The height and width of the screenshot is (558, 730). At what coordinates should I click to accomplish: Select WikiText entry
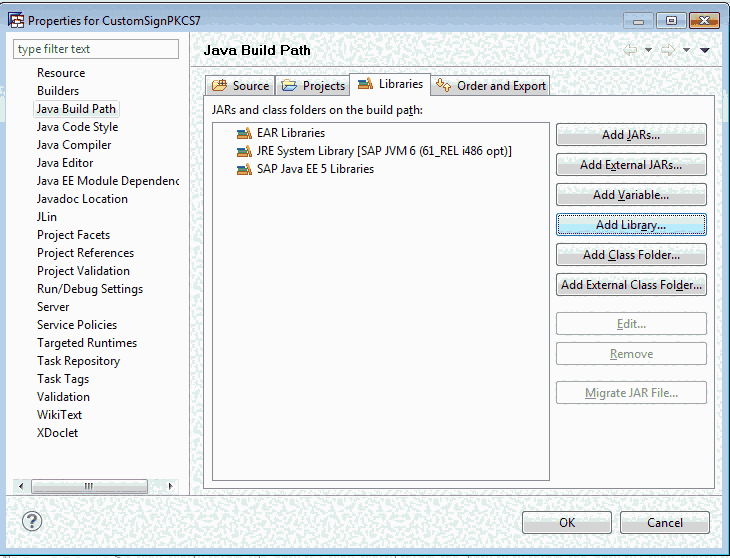[59, 415]
